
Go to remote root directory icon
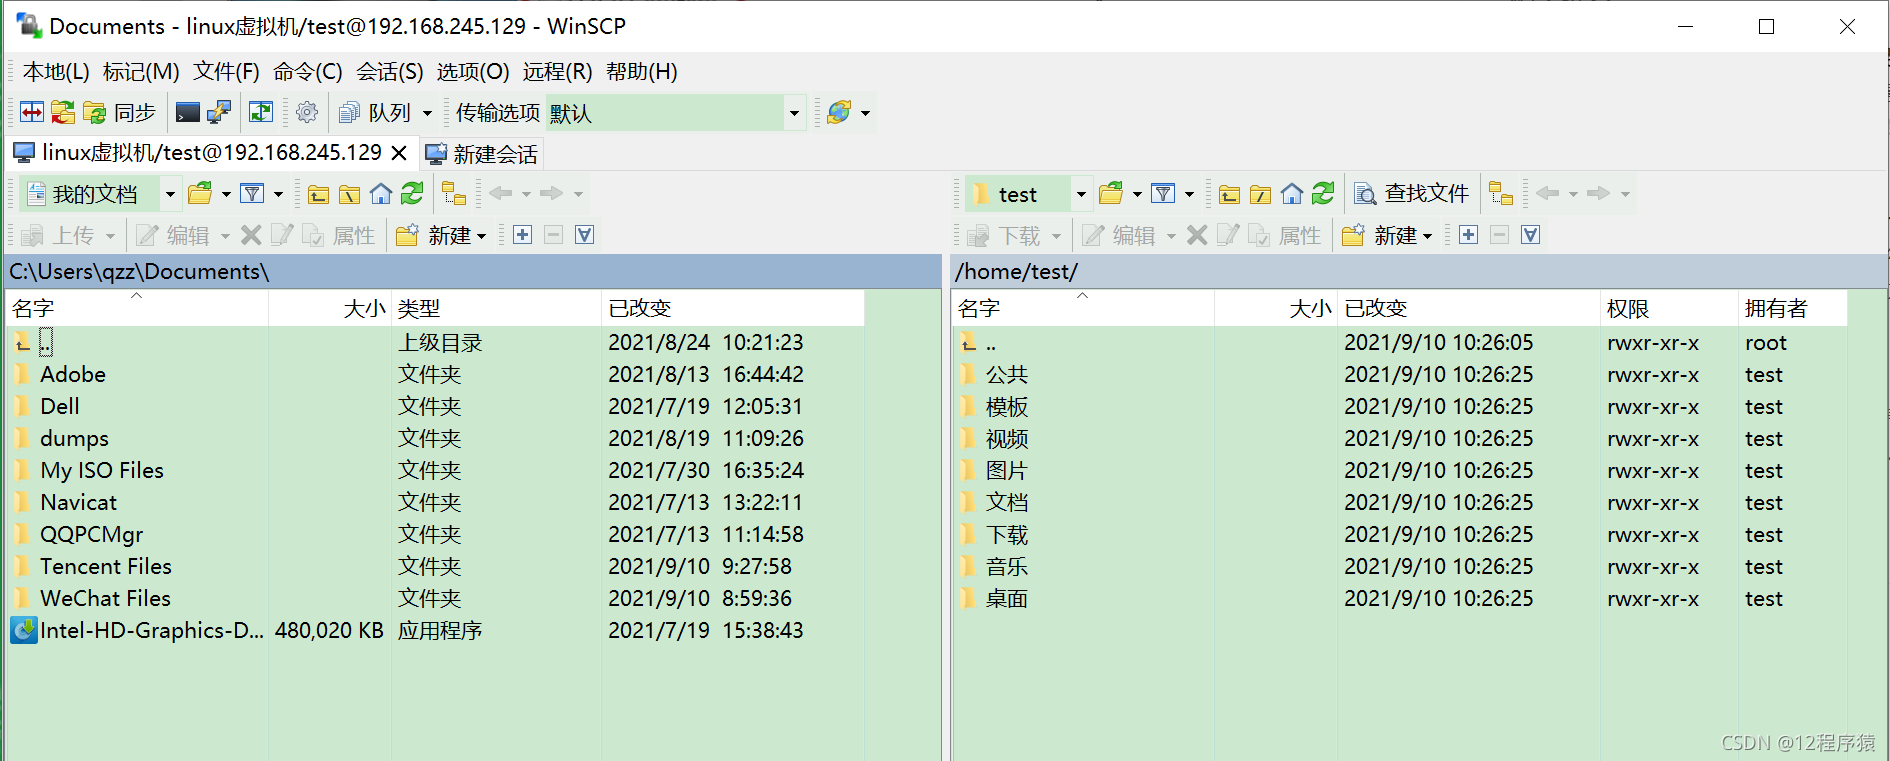point(1261,194)
